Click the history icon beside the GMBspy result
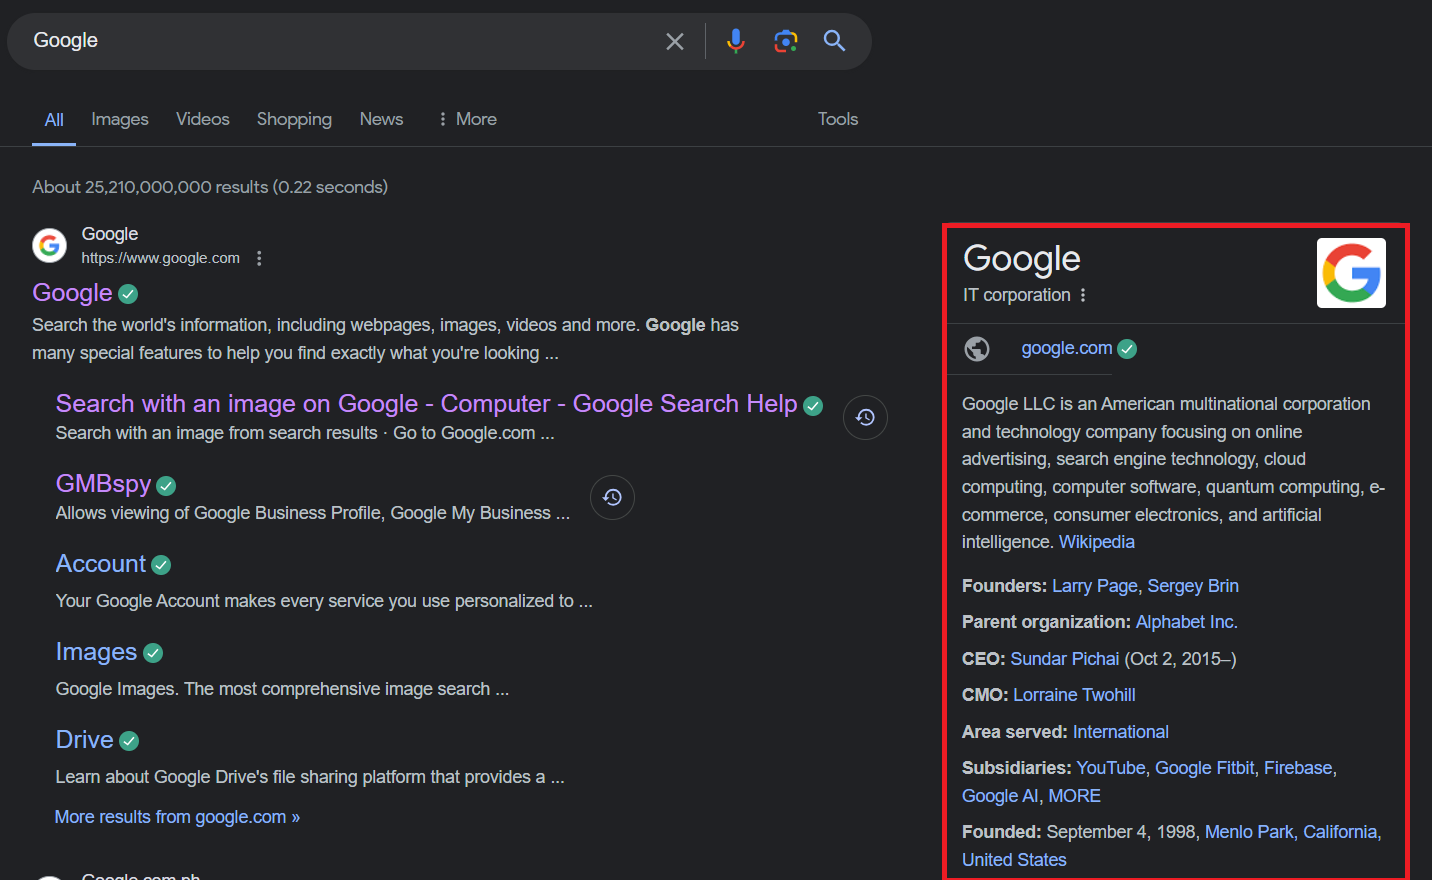Image resolution: width=1432 pixels, height=880 pixels. point(612,497)
